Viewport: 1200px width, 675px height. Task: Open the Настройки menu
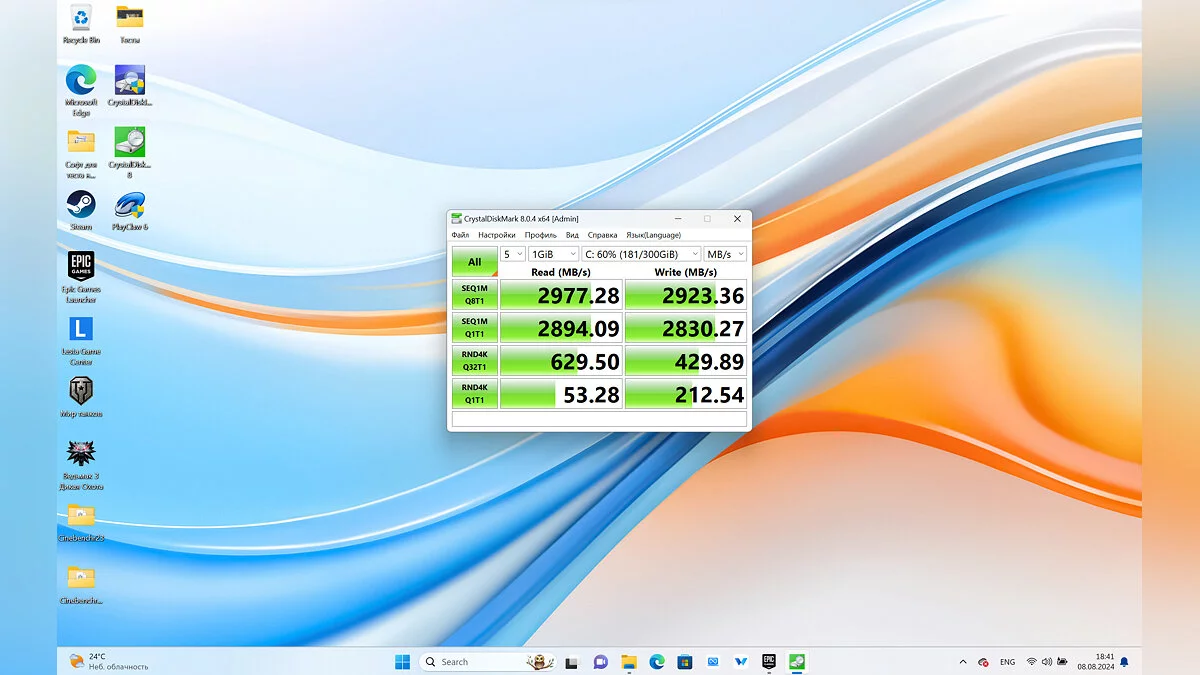click(x=496, y=235)
